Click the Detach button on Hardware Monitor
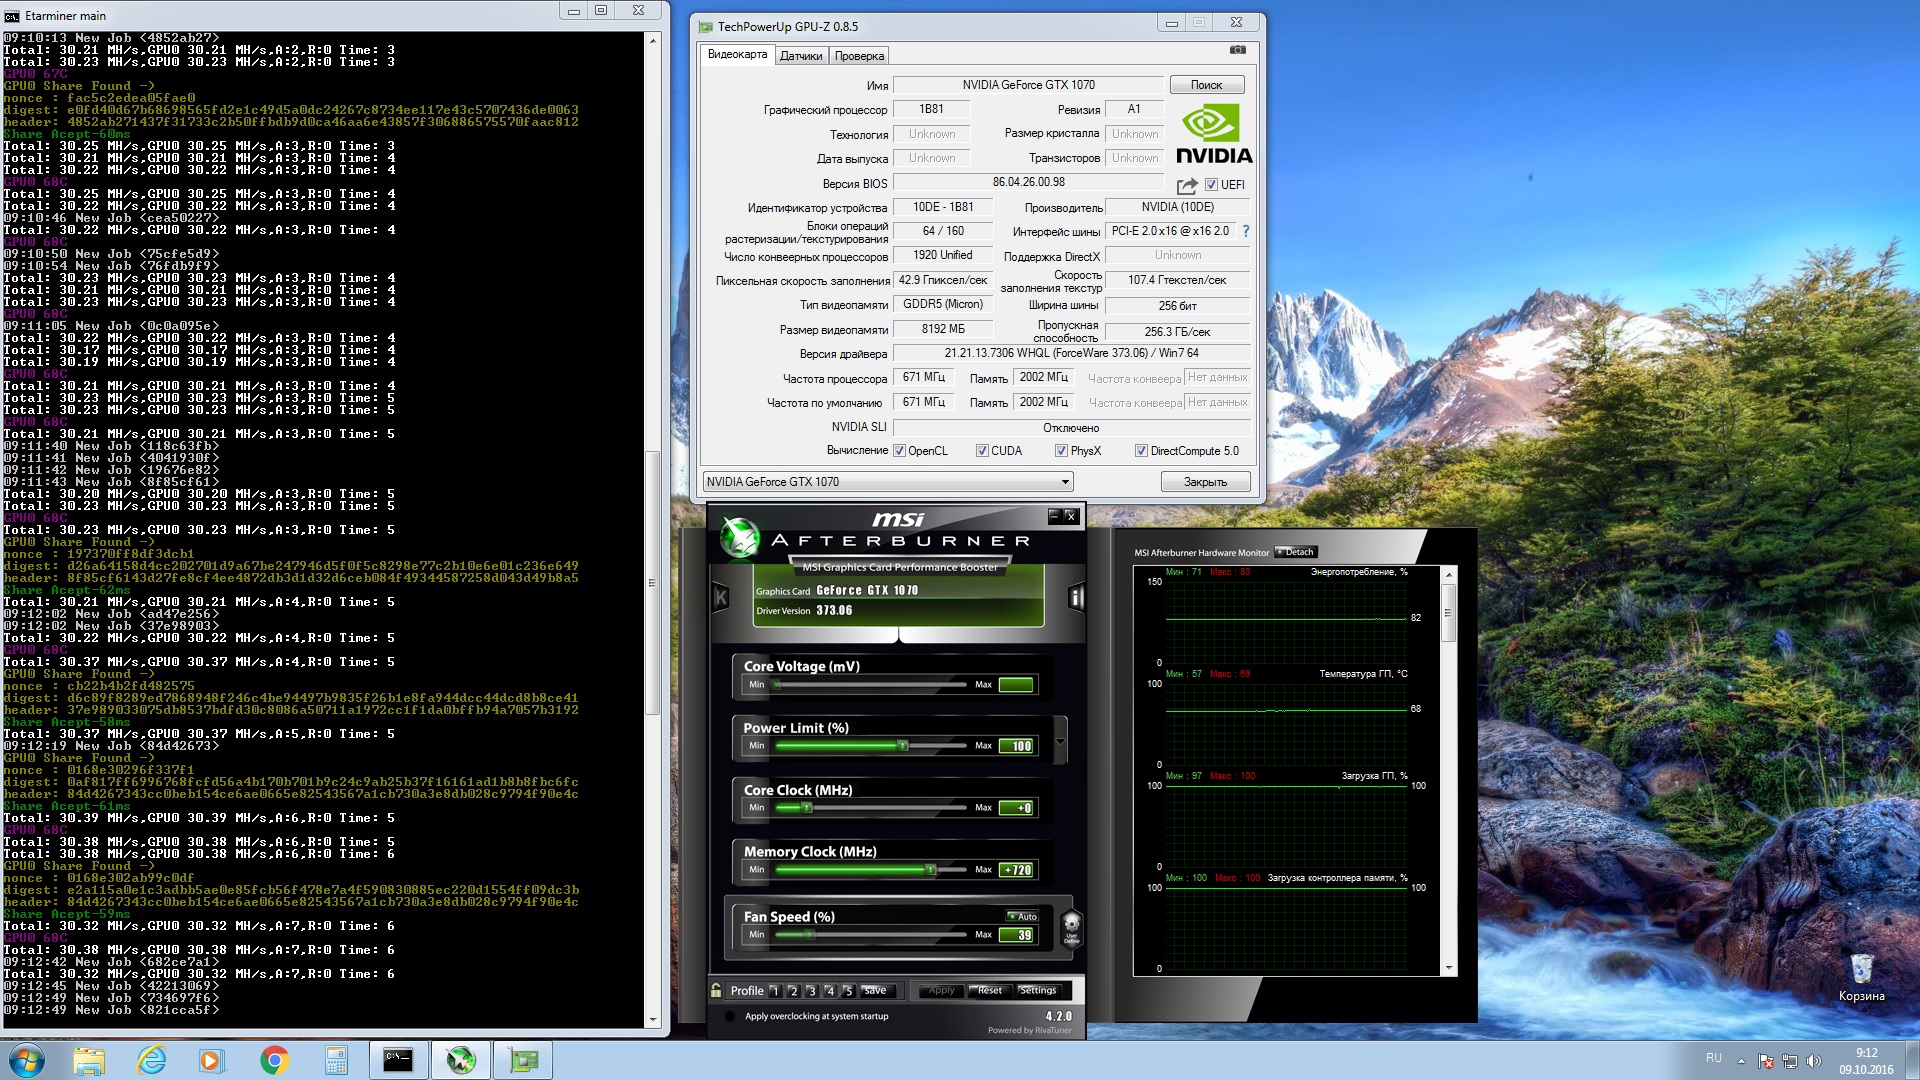 [1296, 552]
